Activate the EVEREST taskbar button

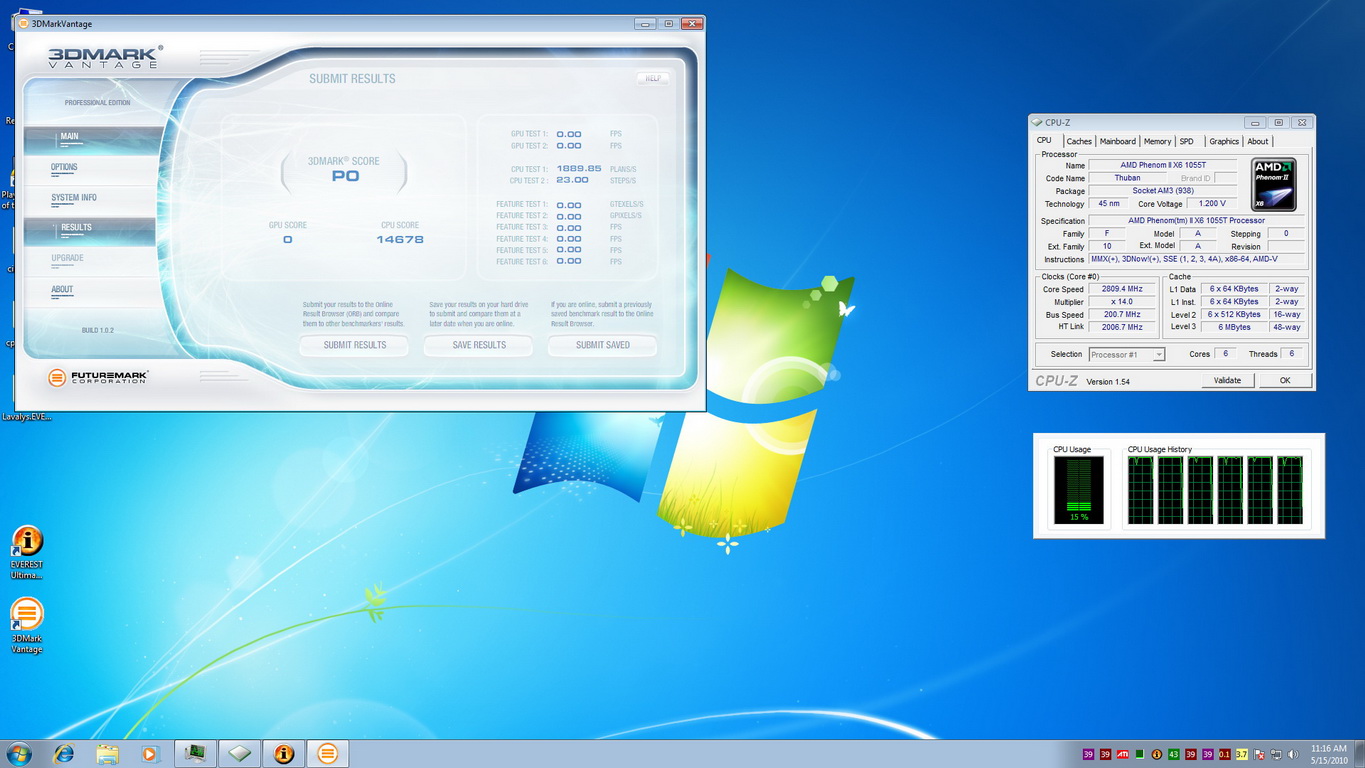pyautogui.click(x=284, y=753)
